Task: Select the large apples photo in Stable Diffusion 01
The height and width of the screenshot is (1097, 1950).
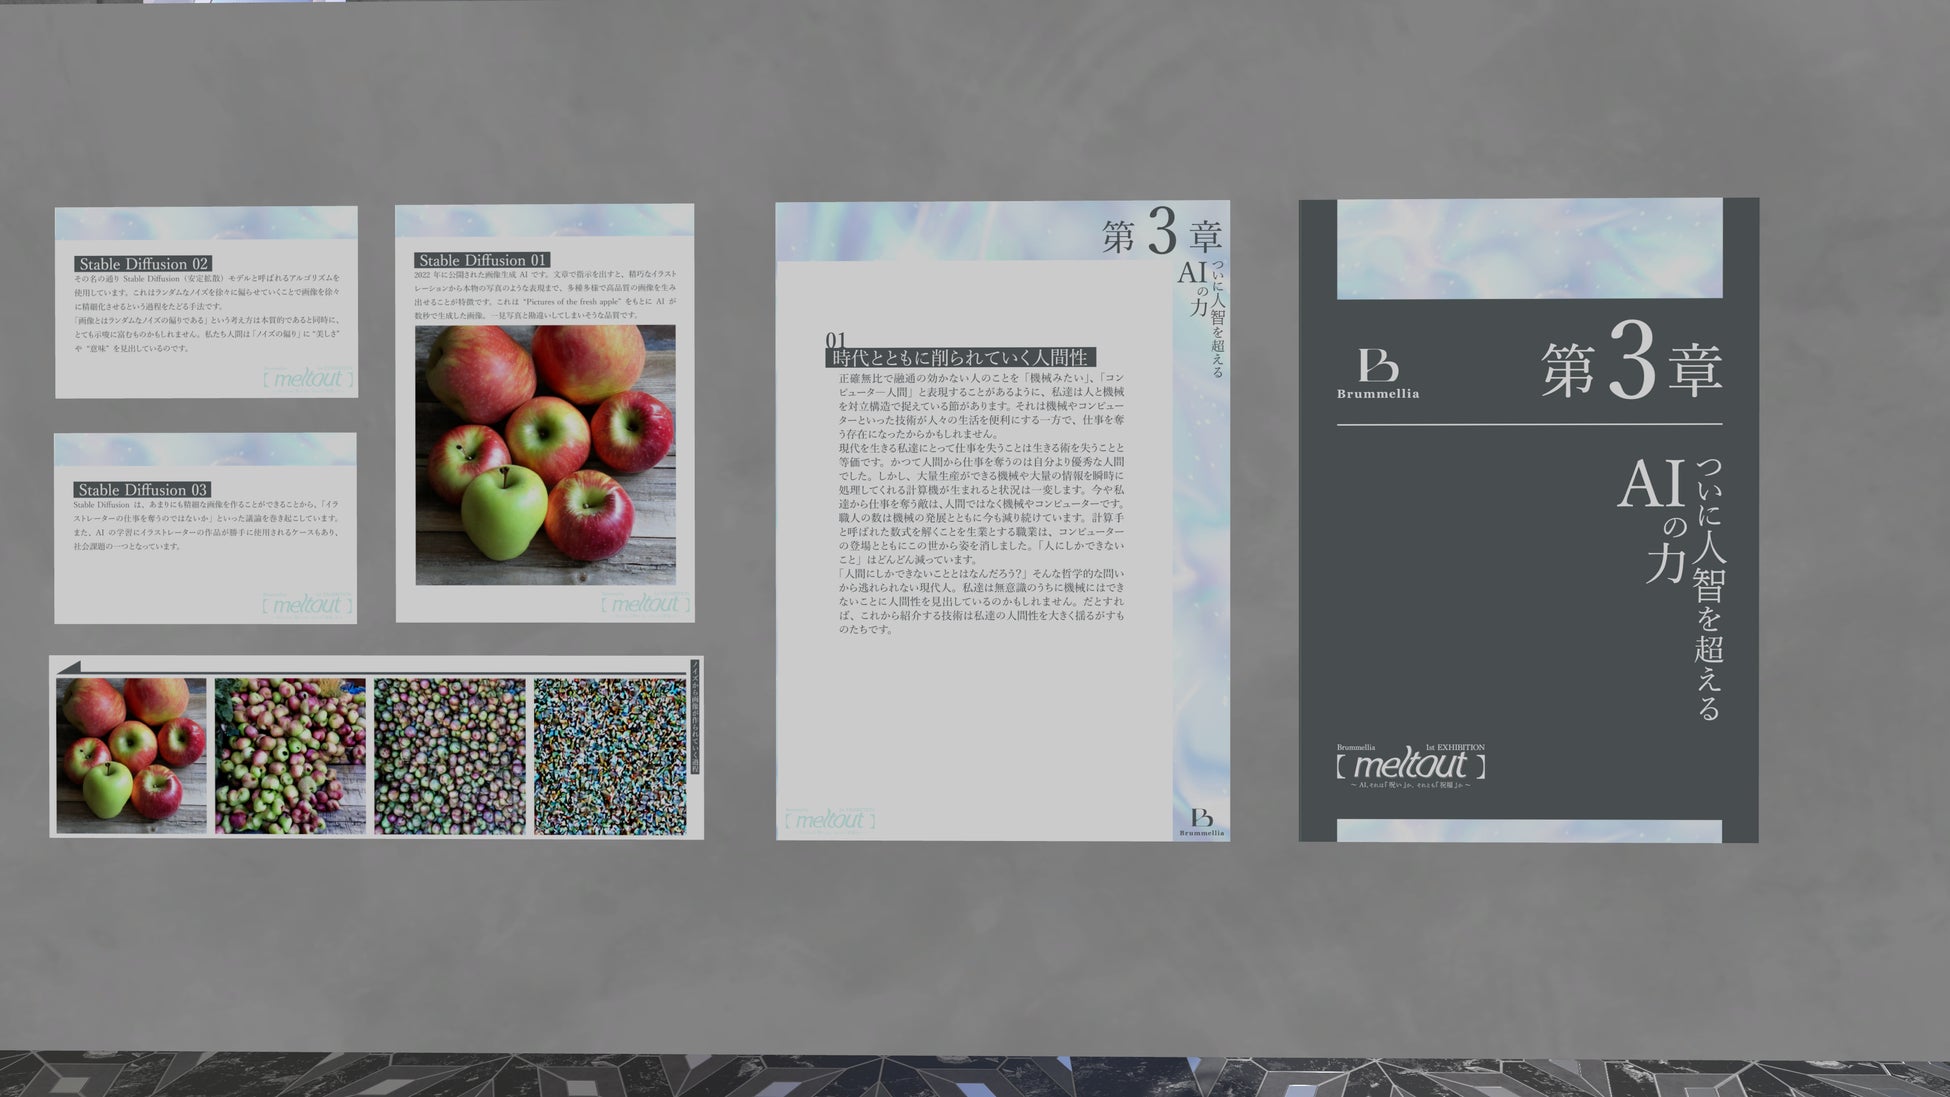Action: [545, 455]
